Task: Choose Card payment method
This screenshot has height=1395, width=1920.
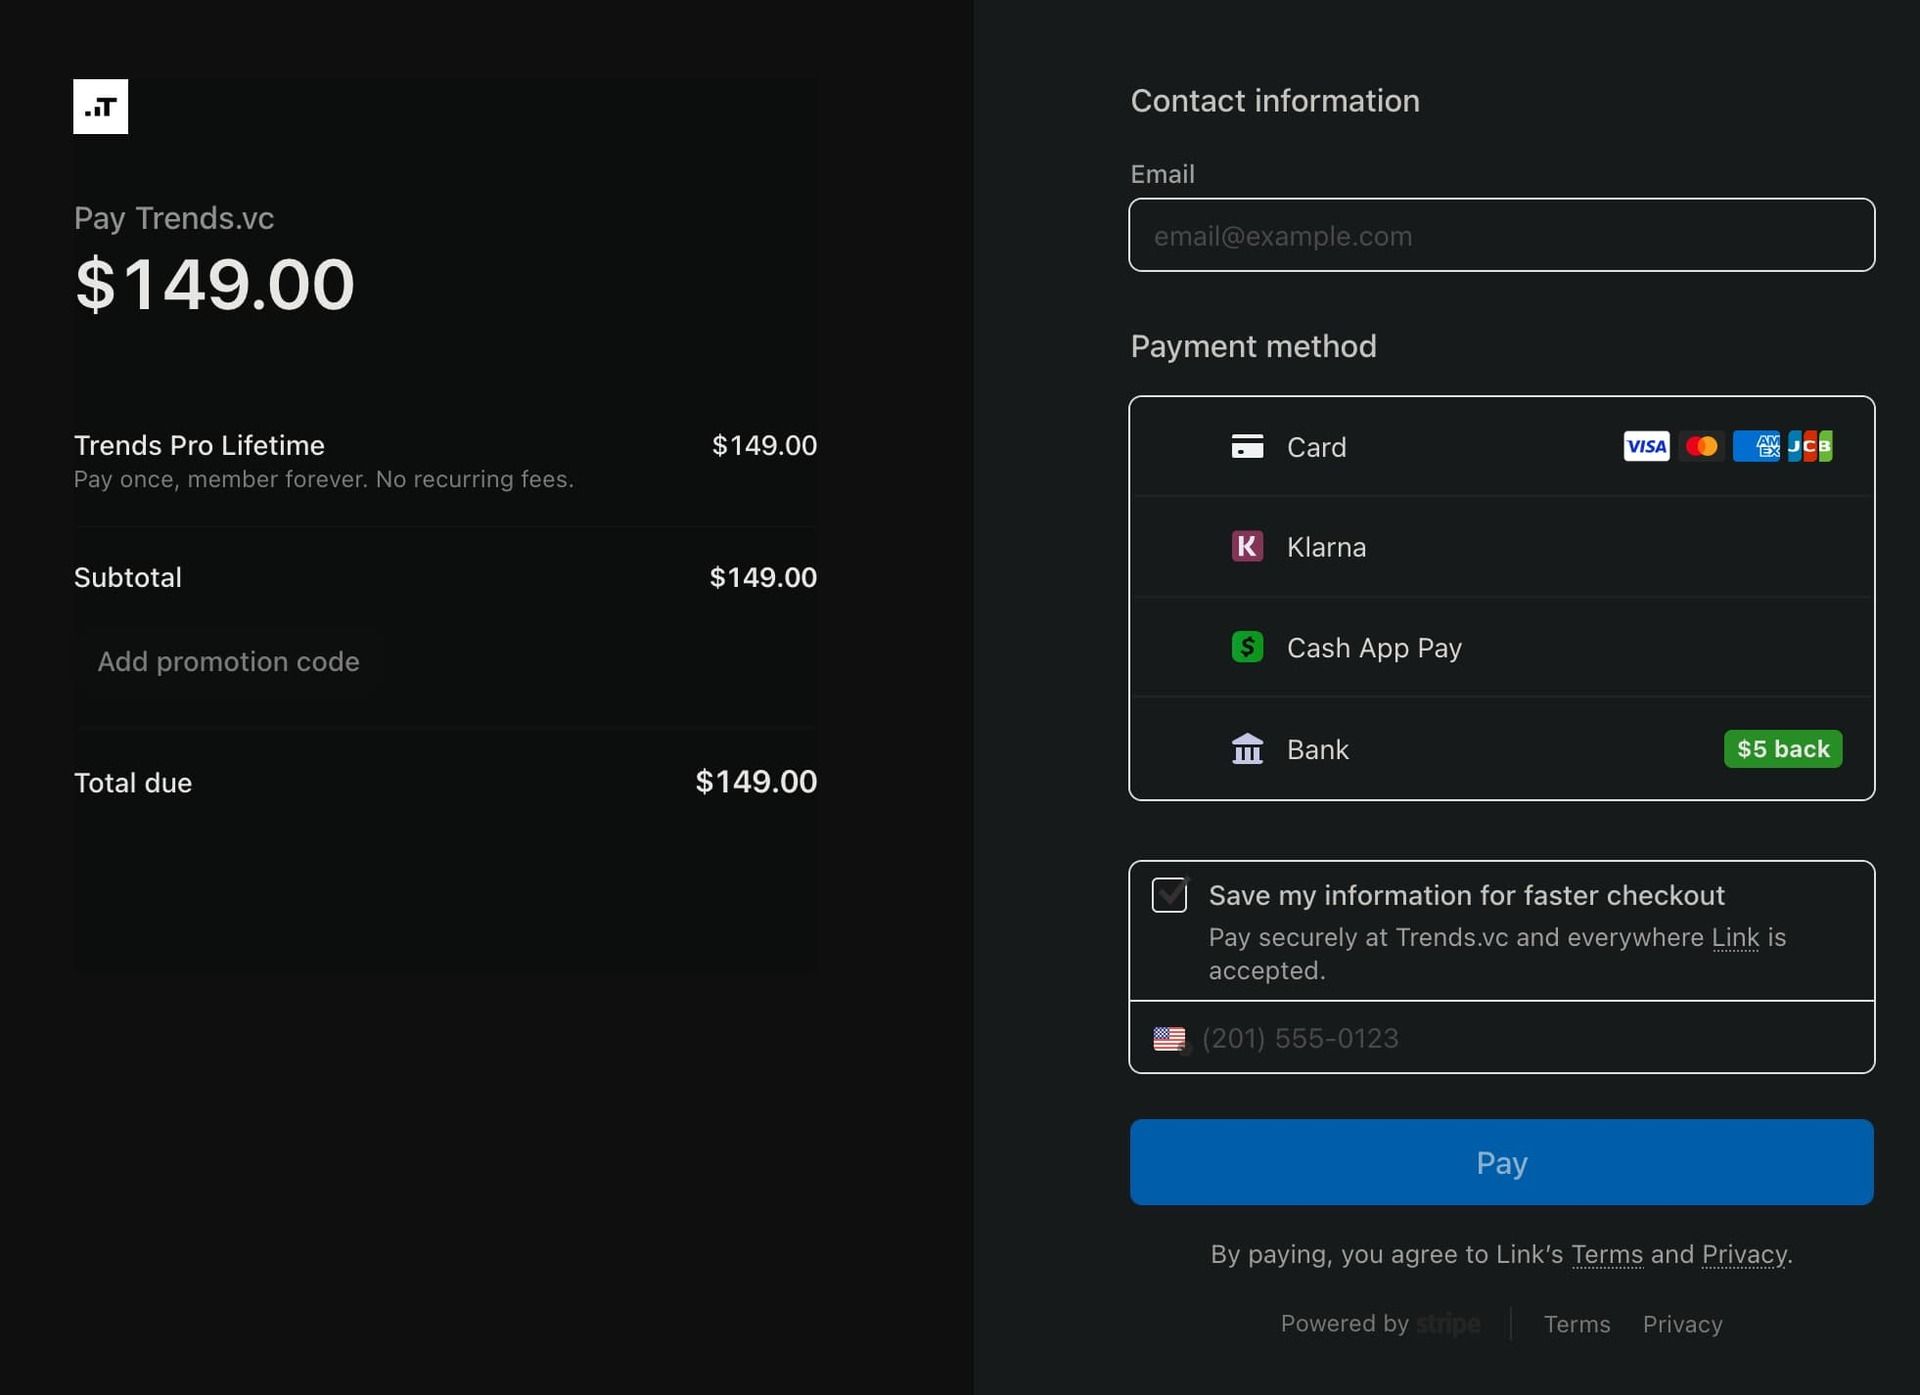Action: pyautogui.click(x=1501, y=447)
